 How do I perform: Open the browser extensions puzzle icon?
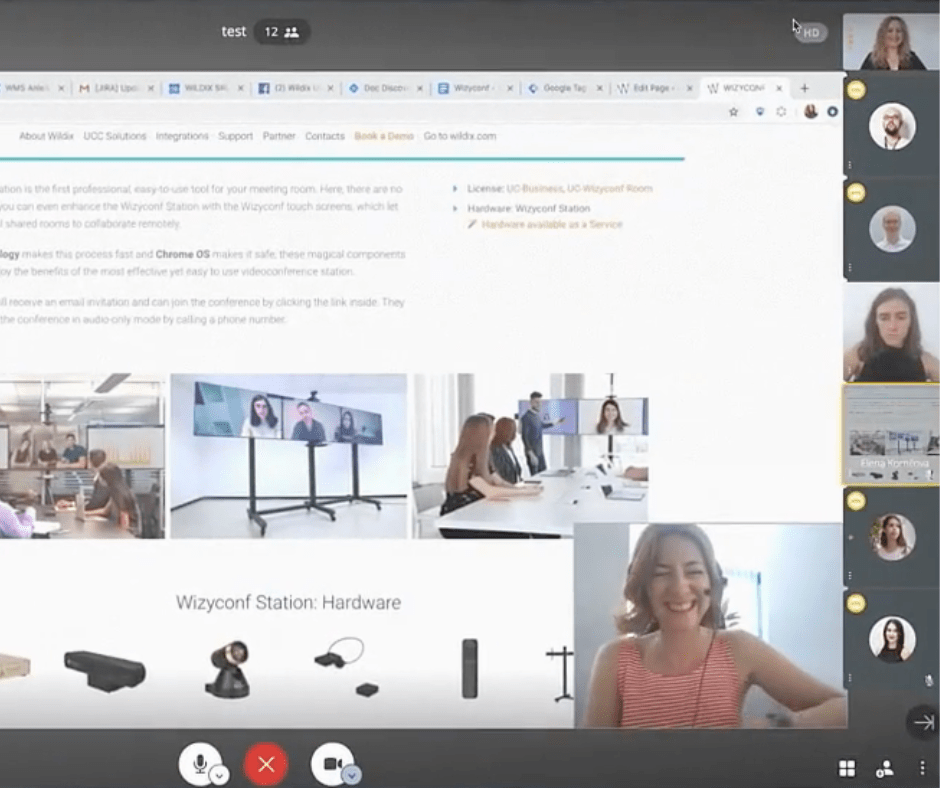tap(781, 112)
